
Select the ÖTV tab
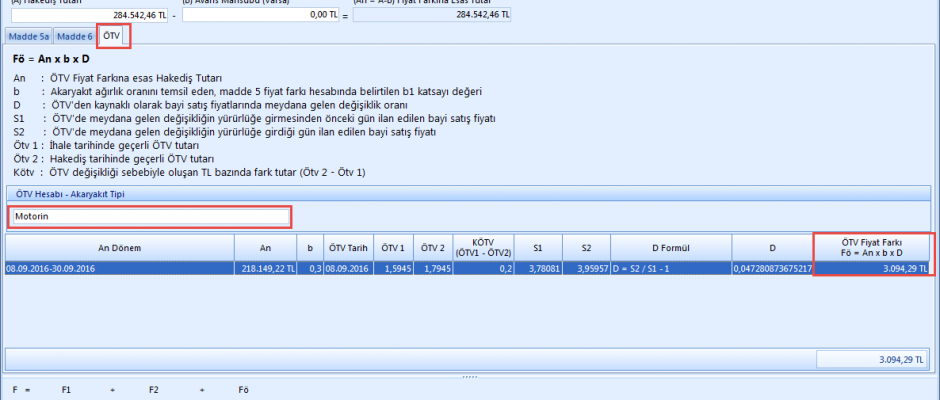(x=113, y=37)
